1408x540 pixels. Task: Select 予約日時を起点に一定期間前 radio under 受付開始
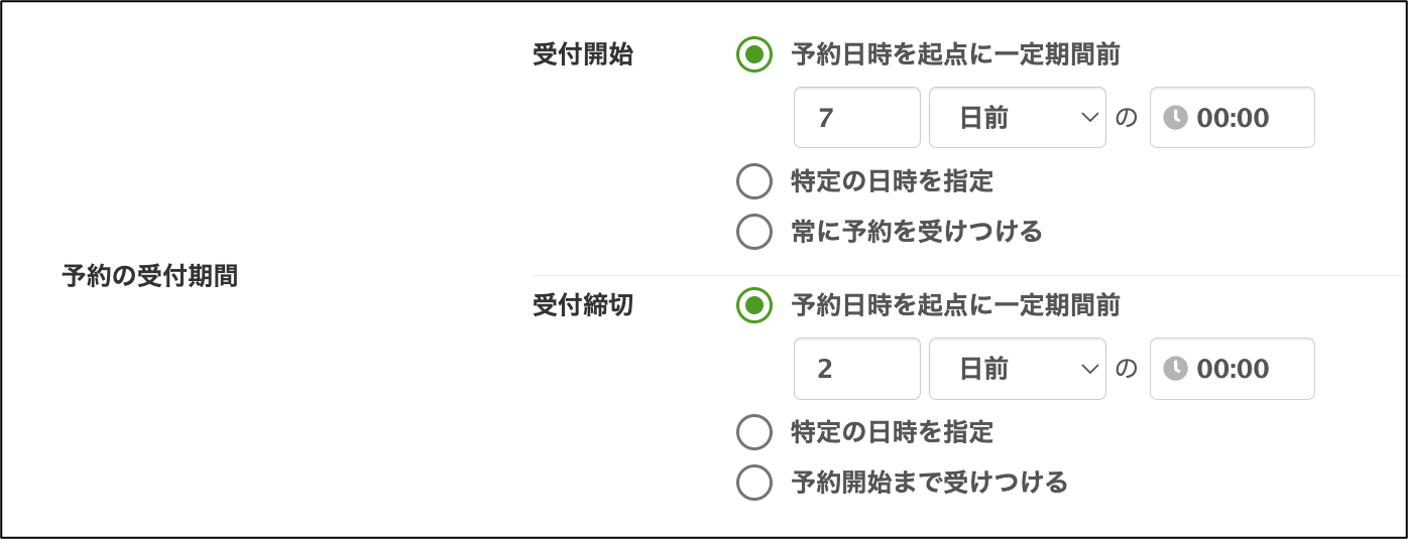click(754, 55)
